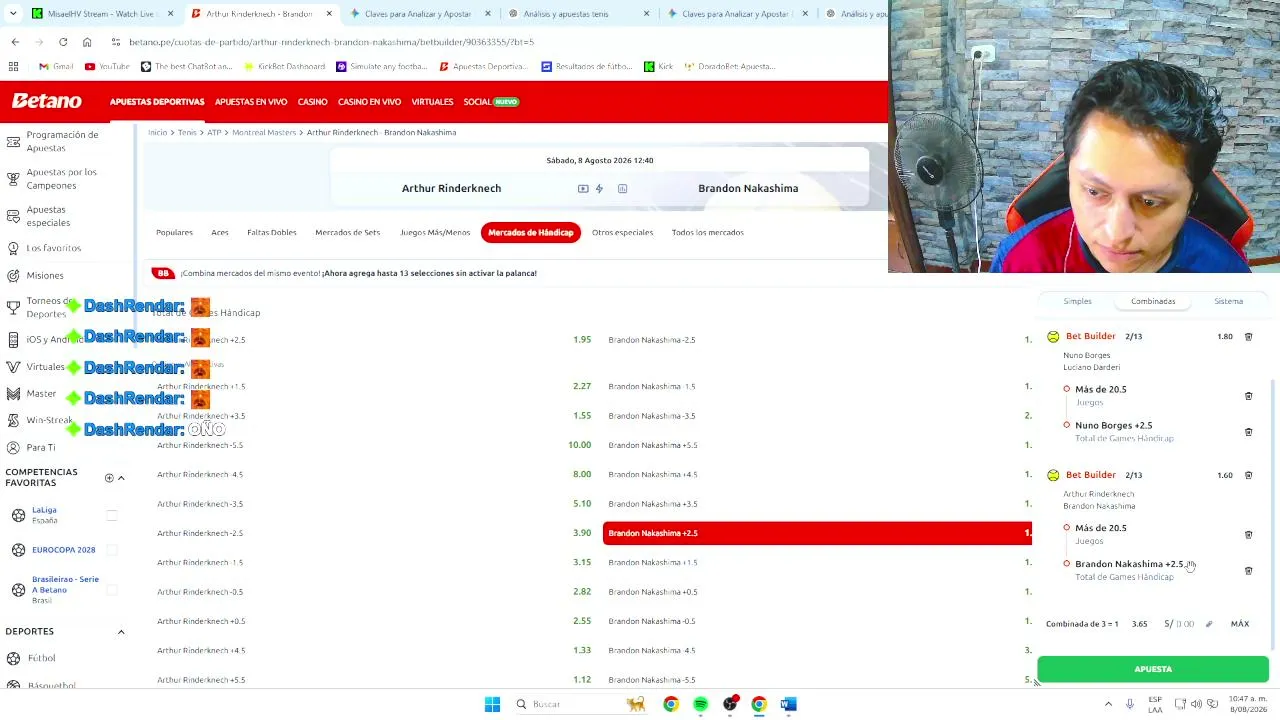The width and height of the screenshot is (1280, 720).
Task: Open Los favoritos in the sidebar
Action: [x=54, y=248]
